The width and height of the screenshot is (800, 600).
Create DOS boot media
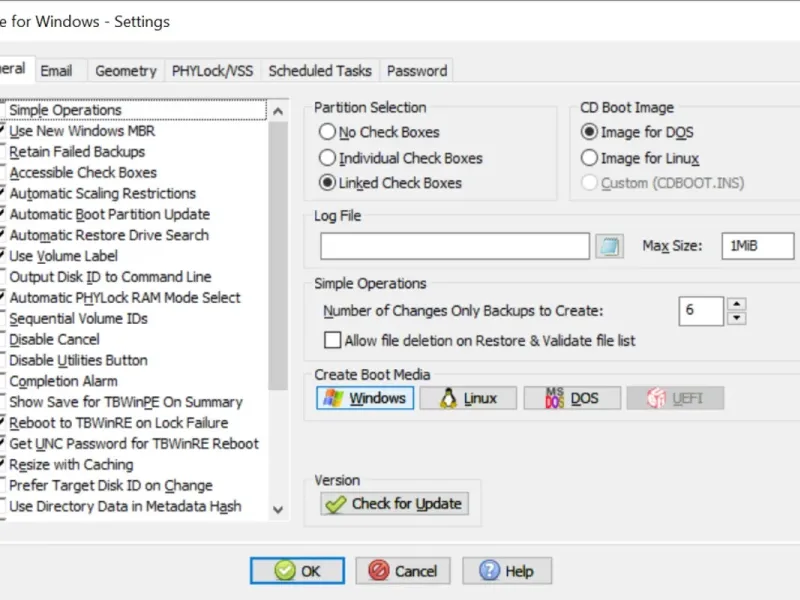pos(572,398)
